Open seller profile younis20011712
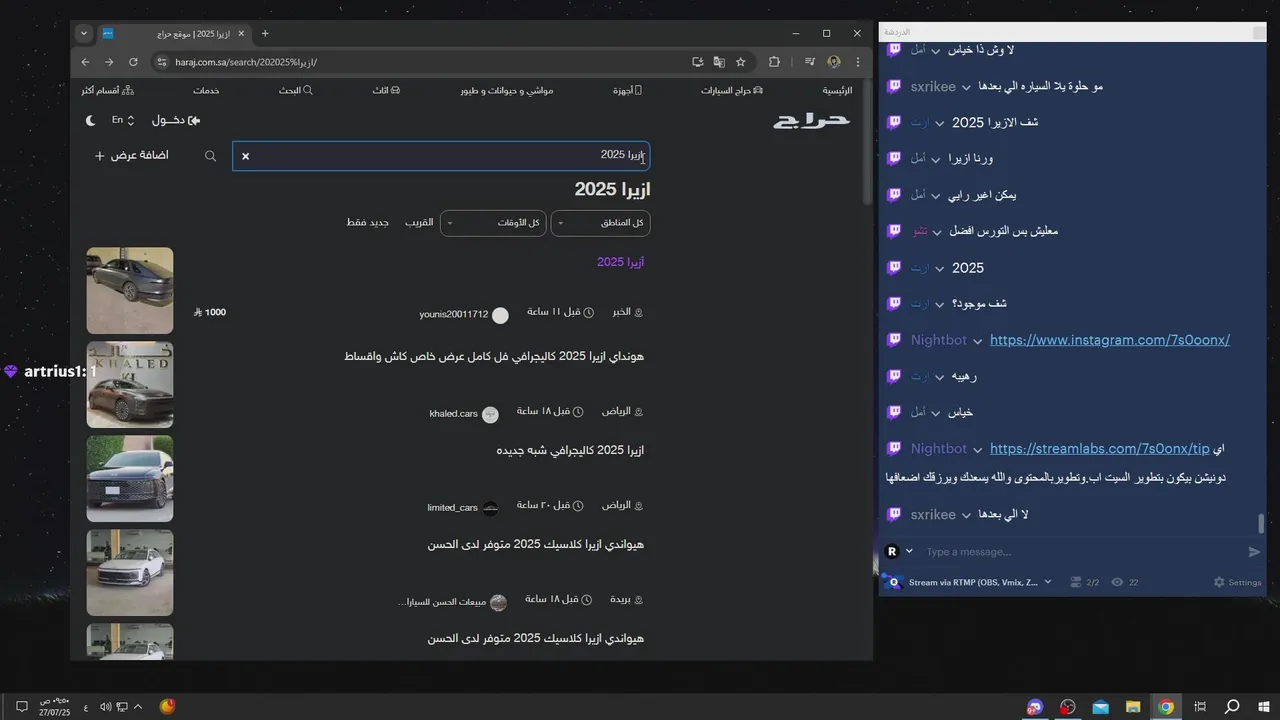 463,315
